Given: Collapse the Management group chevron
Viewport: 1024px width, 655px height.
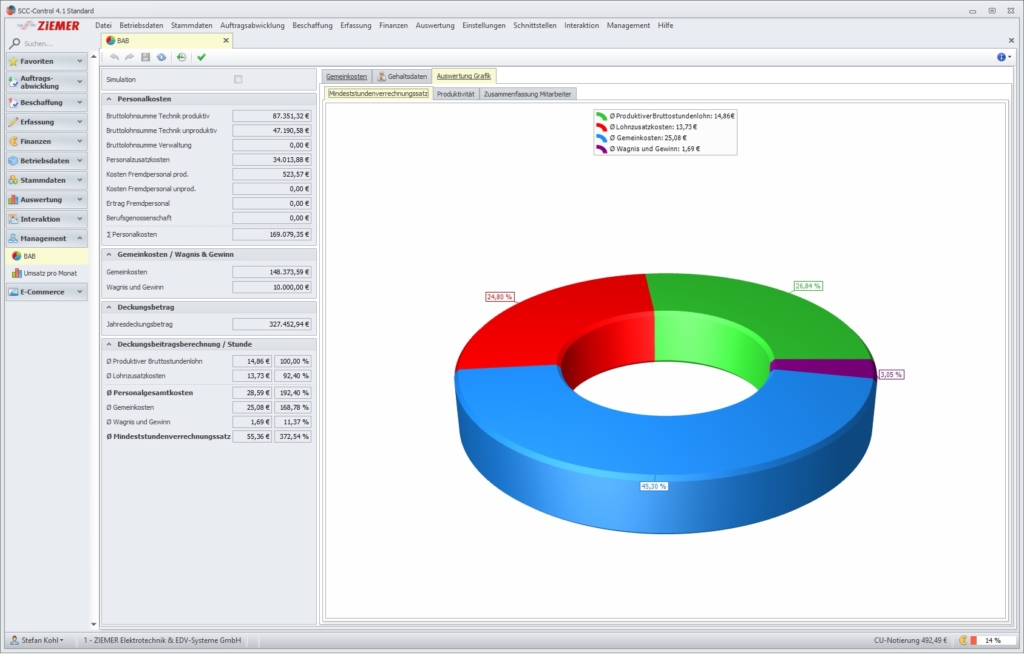Looking at the screenshot, I should tap(80, 238).
